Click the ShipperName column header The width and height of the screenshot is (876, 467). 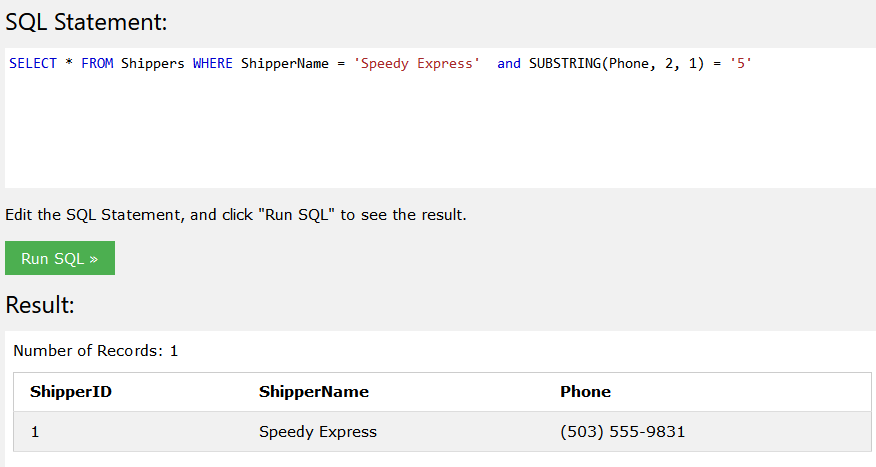[314, 392]
